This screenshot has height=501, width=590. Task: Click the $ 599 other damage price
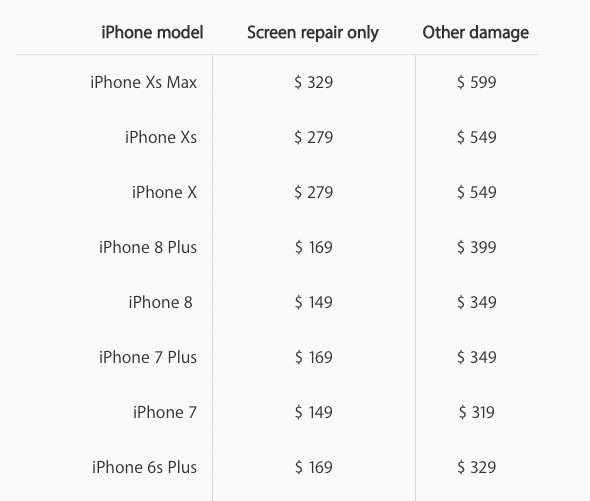[476, 82]
